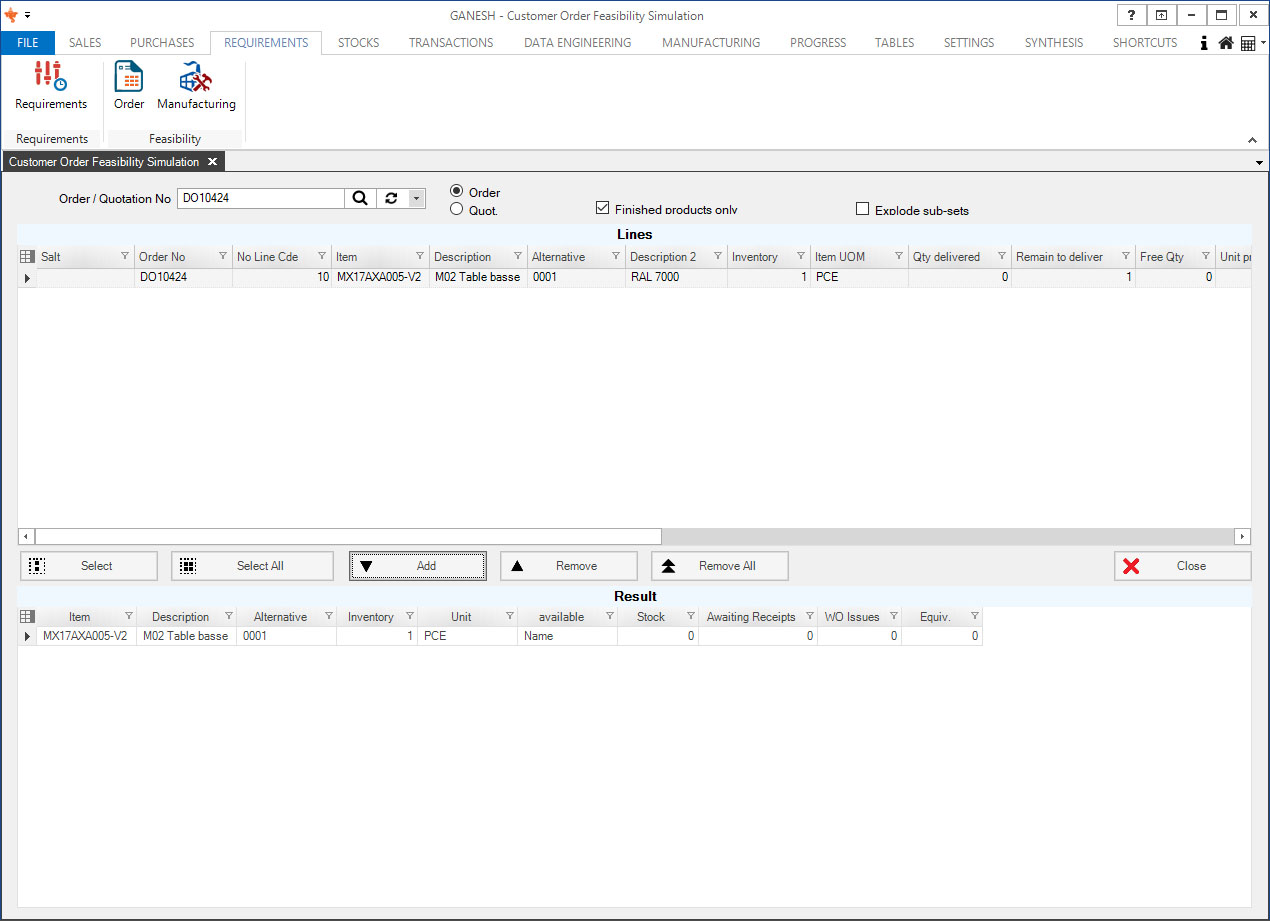Open the info icon in ribbon bar
Viewport: 1270px width, 921px height.
(1204, 43)
